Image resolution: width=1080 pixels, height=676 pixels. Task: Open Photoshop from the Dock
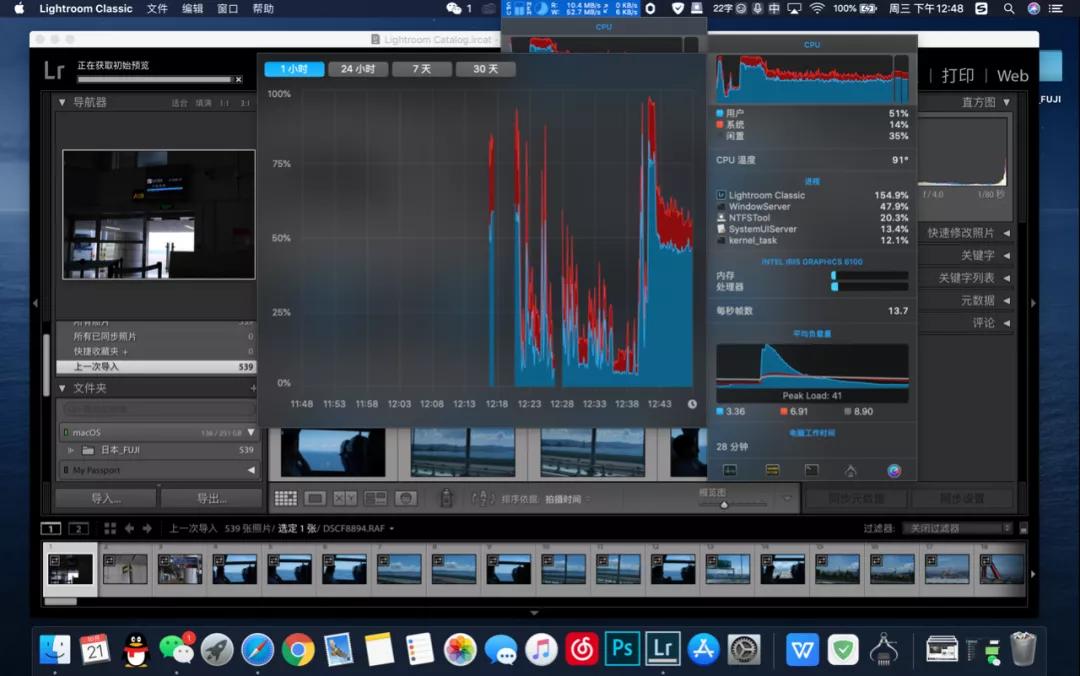click(x=622, y=649)
